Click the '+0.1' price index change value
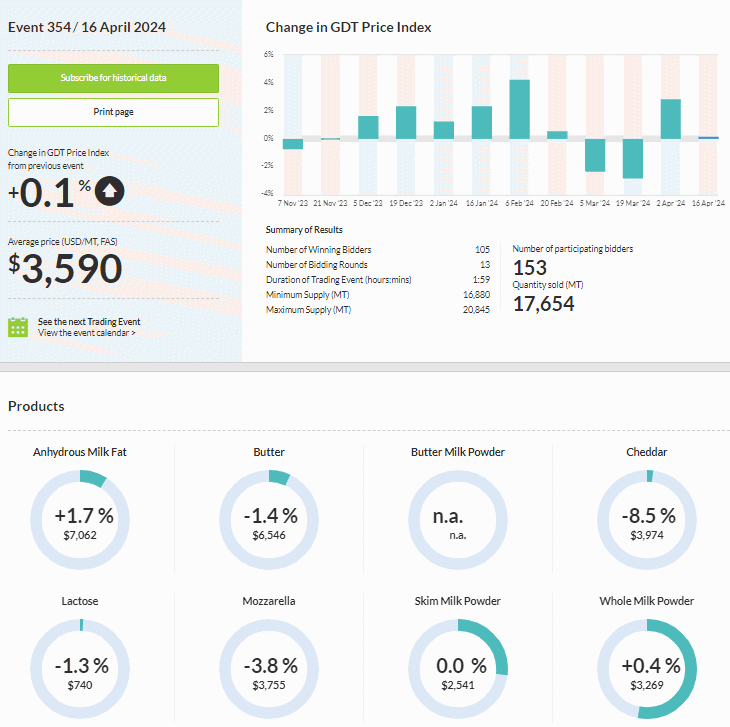 coord(41,192)
